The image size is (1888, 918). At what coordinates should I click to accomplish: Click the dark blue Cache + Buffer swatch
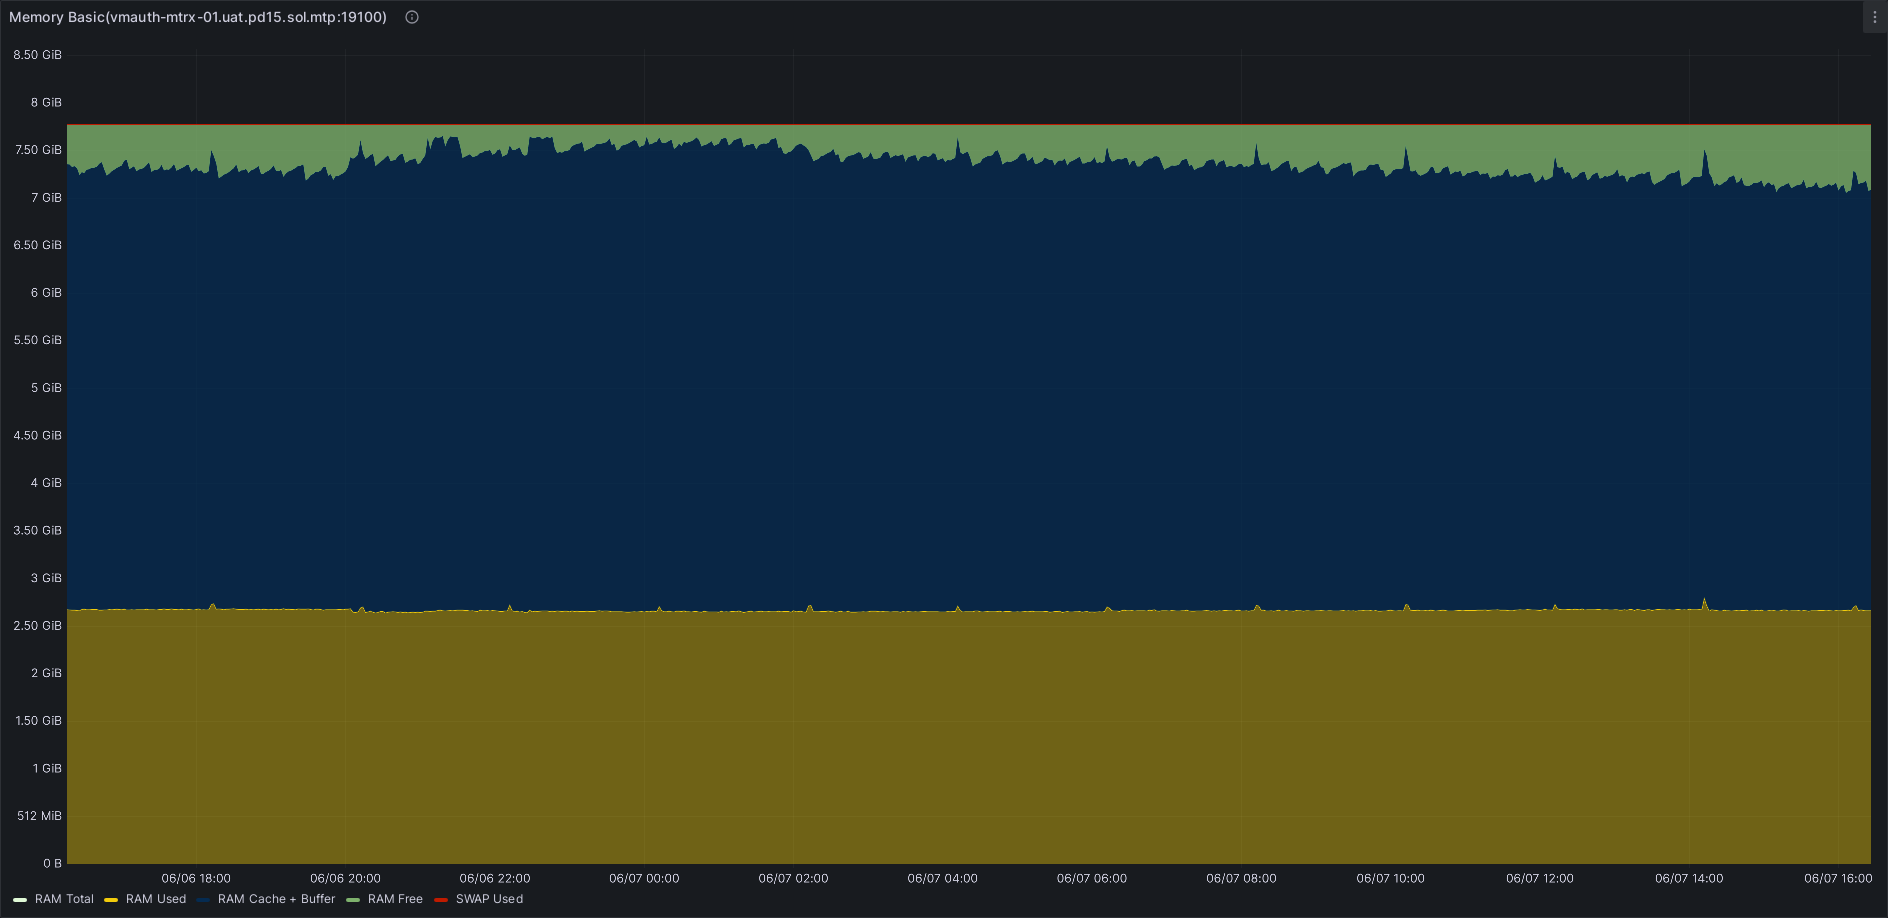click(x=204, y=900)
